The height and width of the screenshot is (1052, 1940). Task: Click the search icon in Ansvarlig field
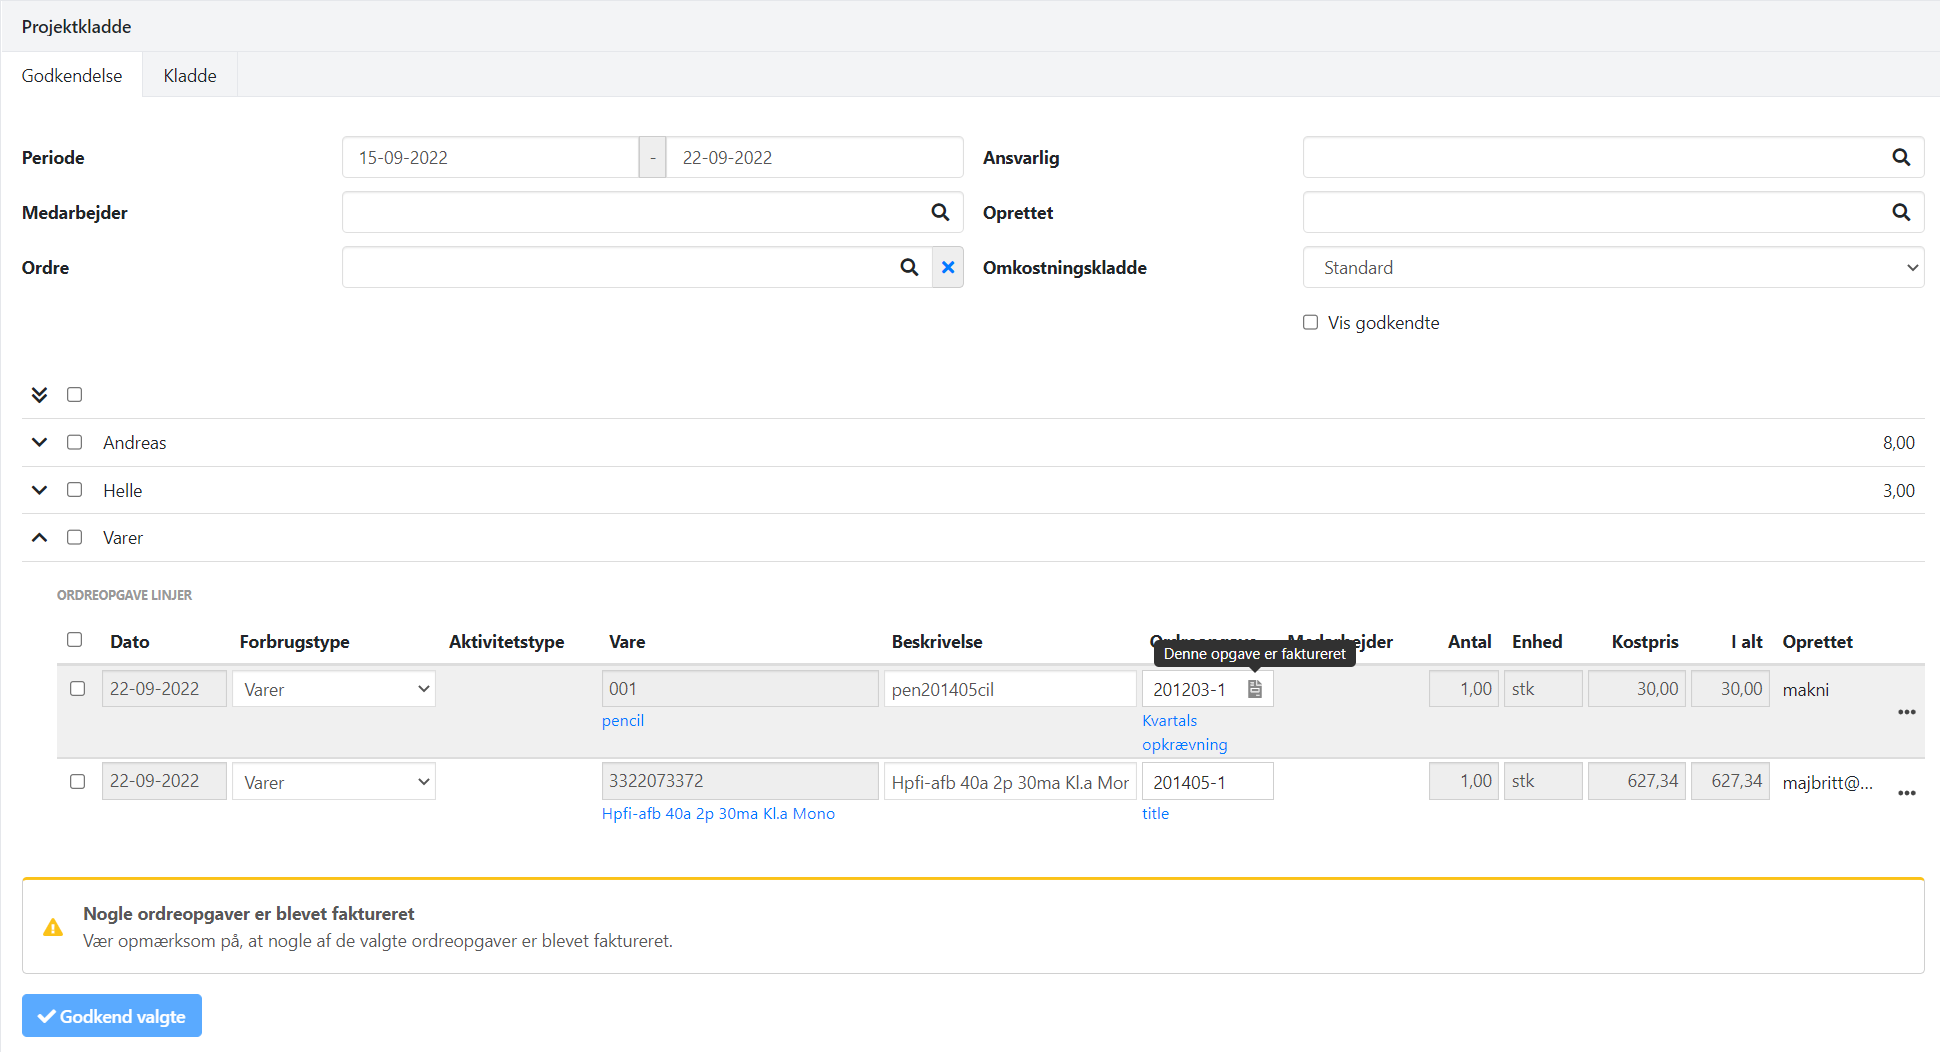(x=1901, y=157)
